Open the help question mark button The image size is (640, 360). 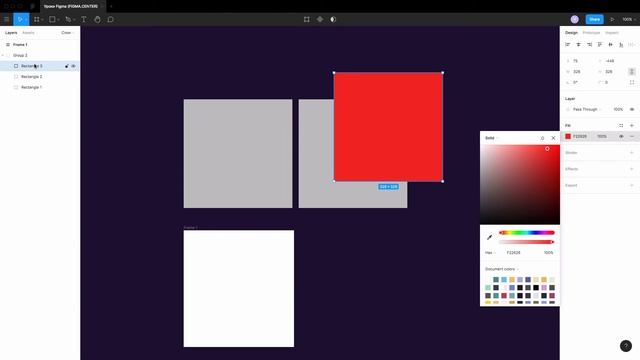tap(626, 346)
